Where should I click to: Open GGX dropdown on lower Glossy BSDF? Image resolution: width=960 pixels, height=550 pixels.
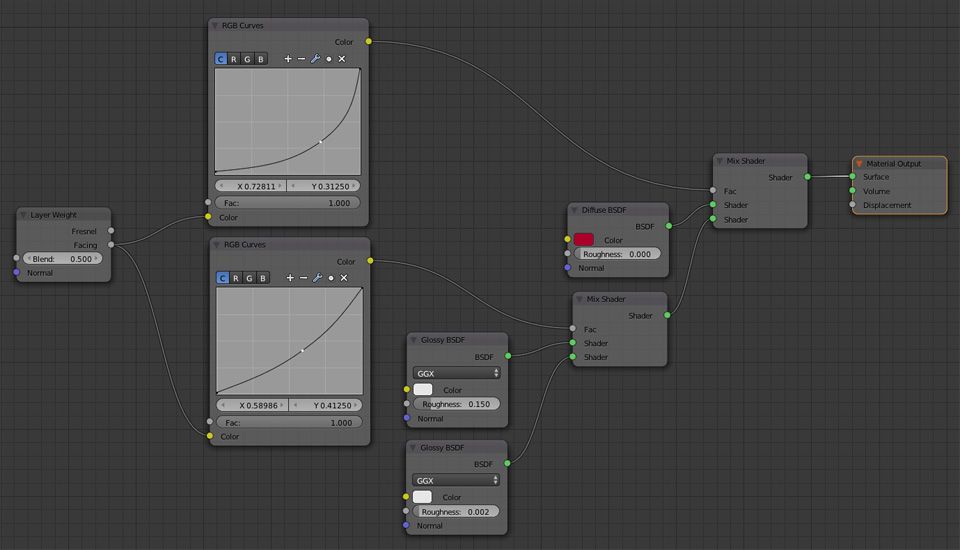pos(456,480)
